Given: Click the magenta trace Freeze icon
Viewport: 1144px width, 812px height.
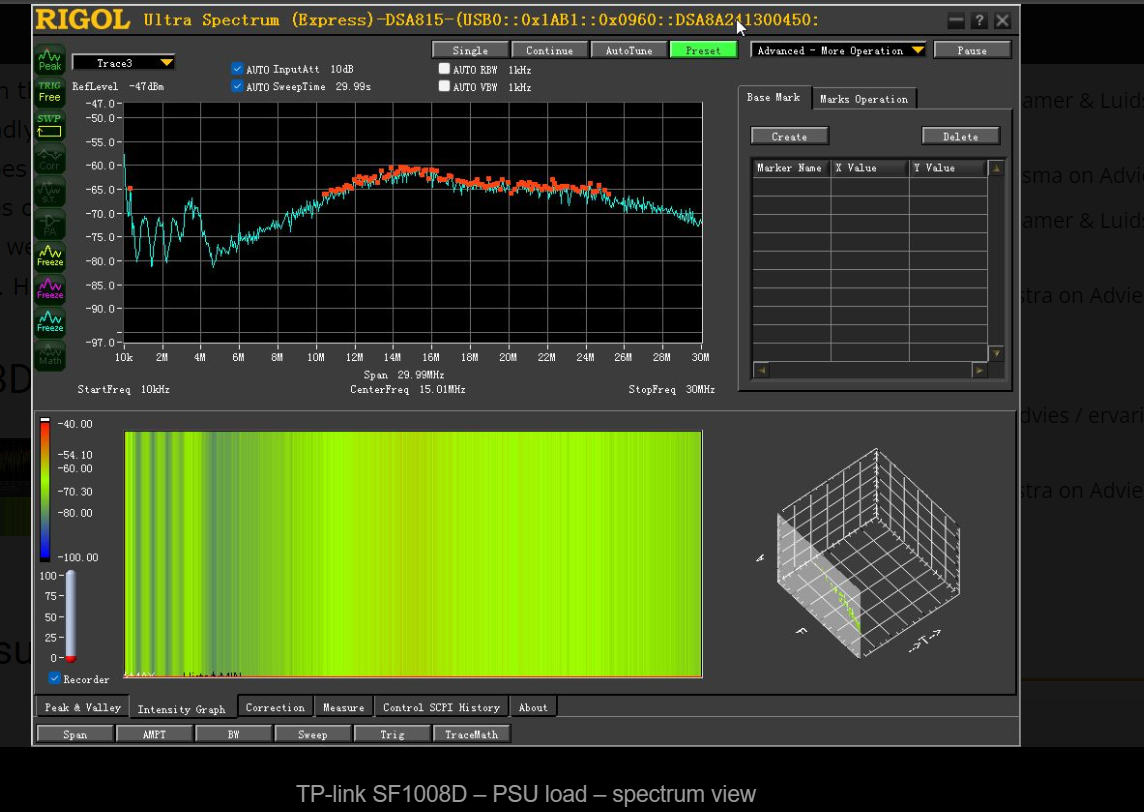Looking at the screenshot, I should [50, 289].
